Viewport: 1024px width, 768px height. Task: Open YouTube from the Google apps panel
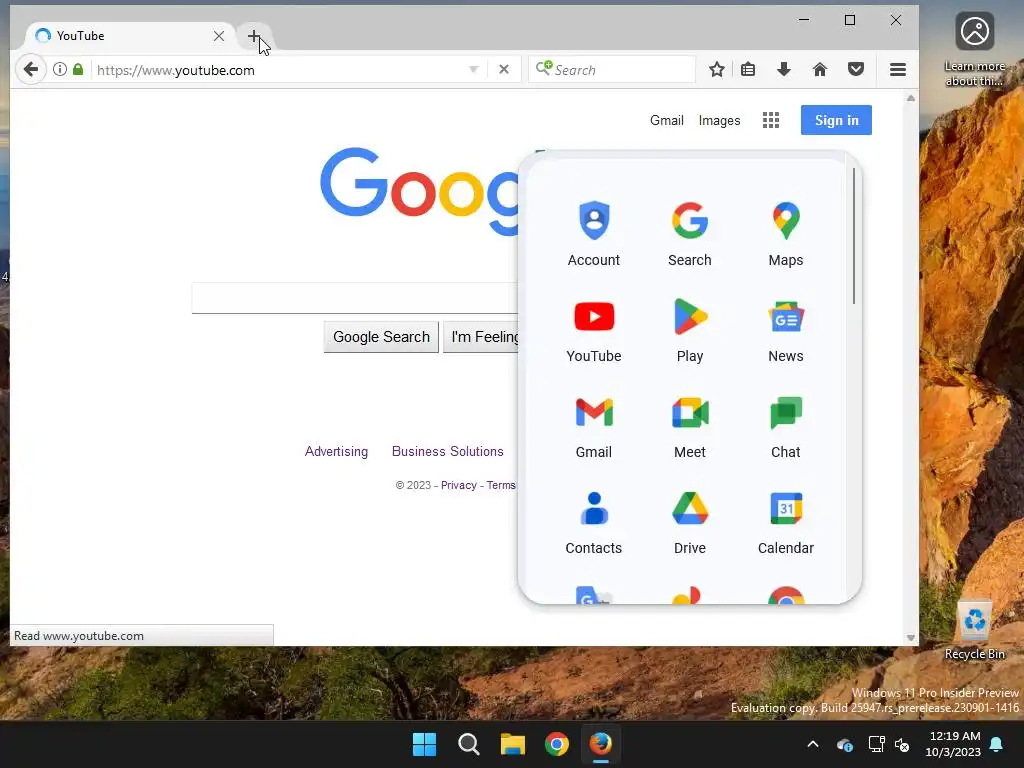point(594,330)
